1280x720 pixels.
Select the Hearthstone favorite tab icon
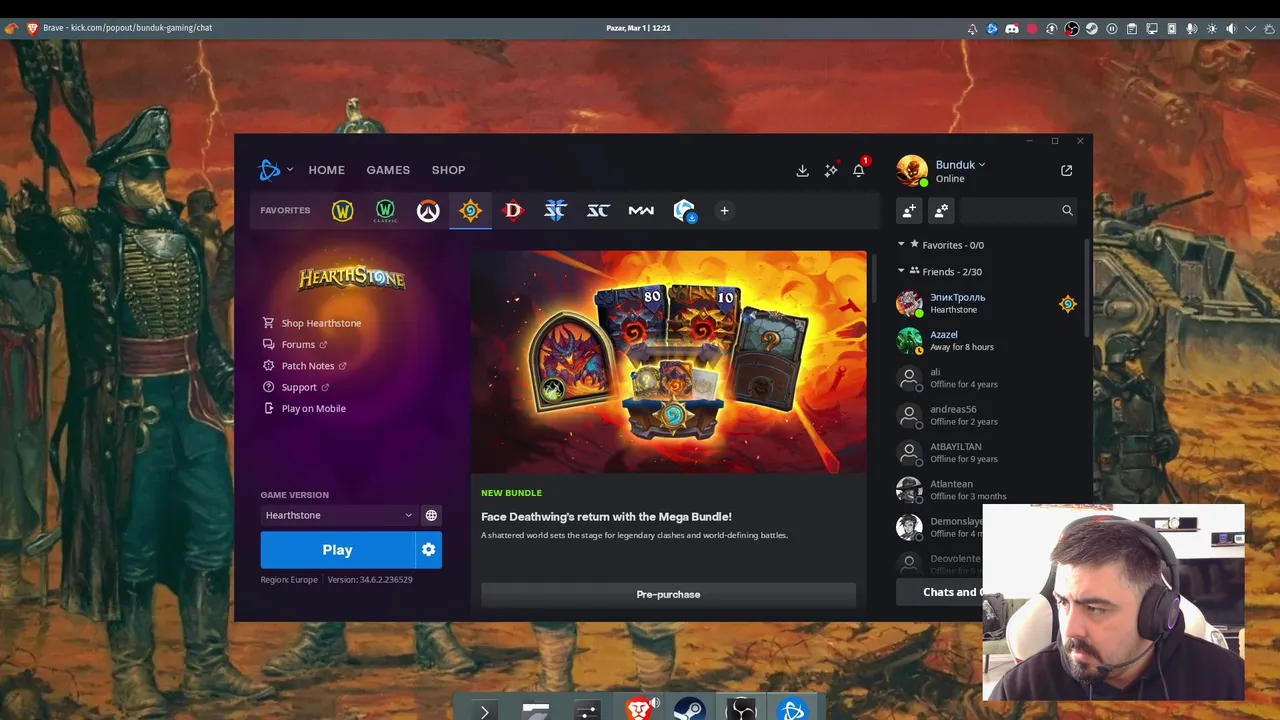coord(470,211)
